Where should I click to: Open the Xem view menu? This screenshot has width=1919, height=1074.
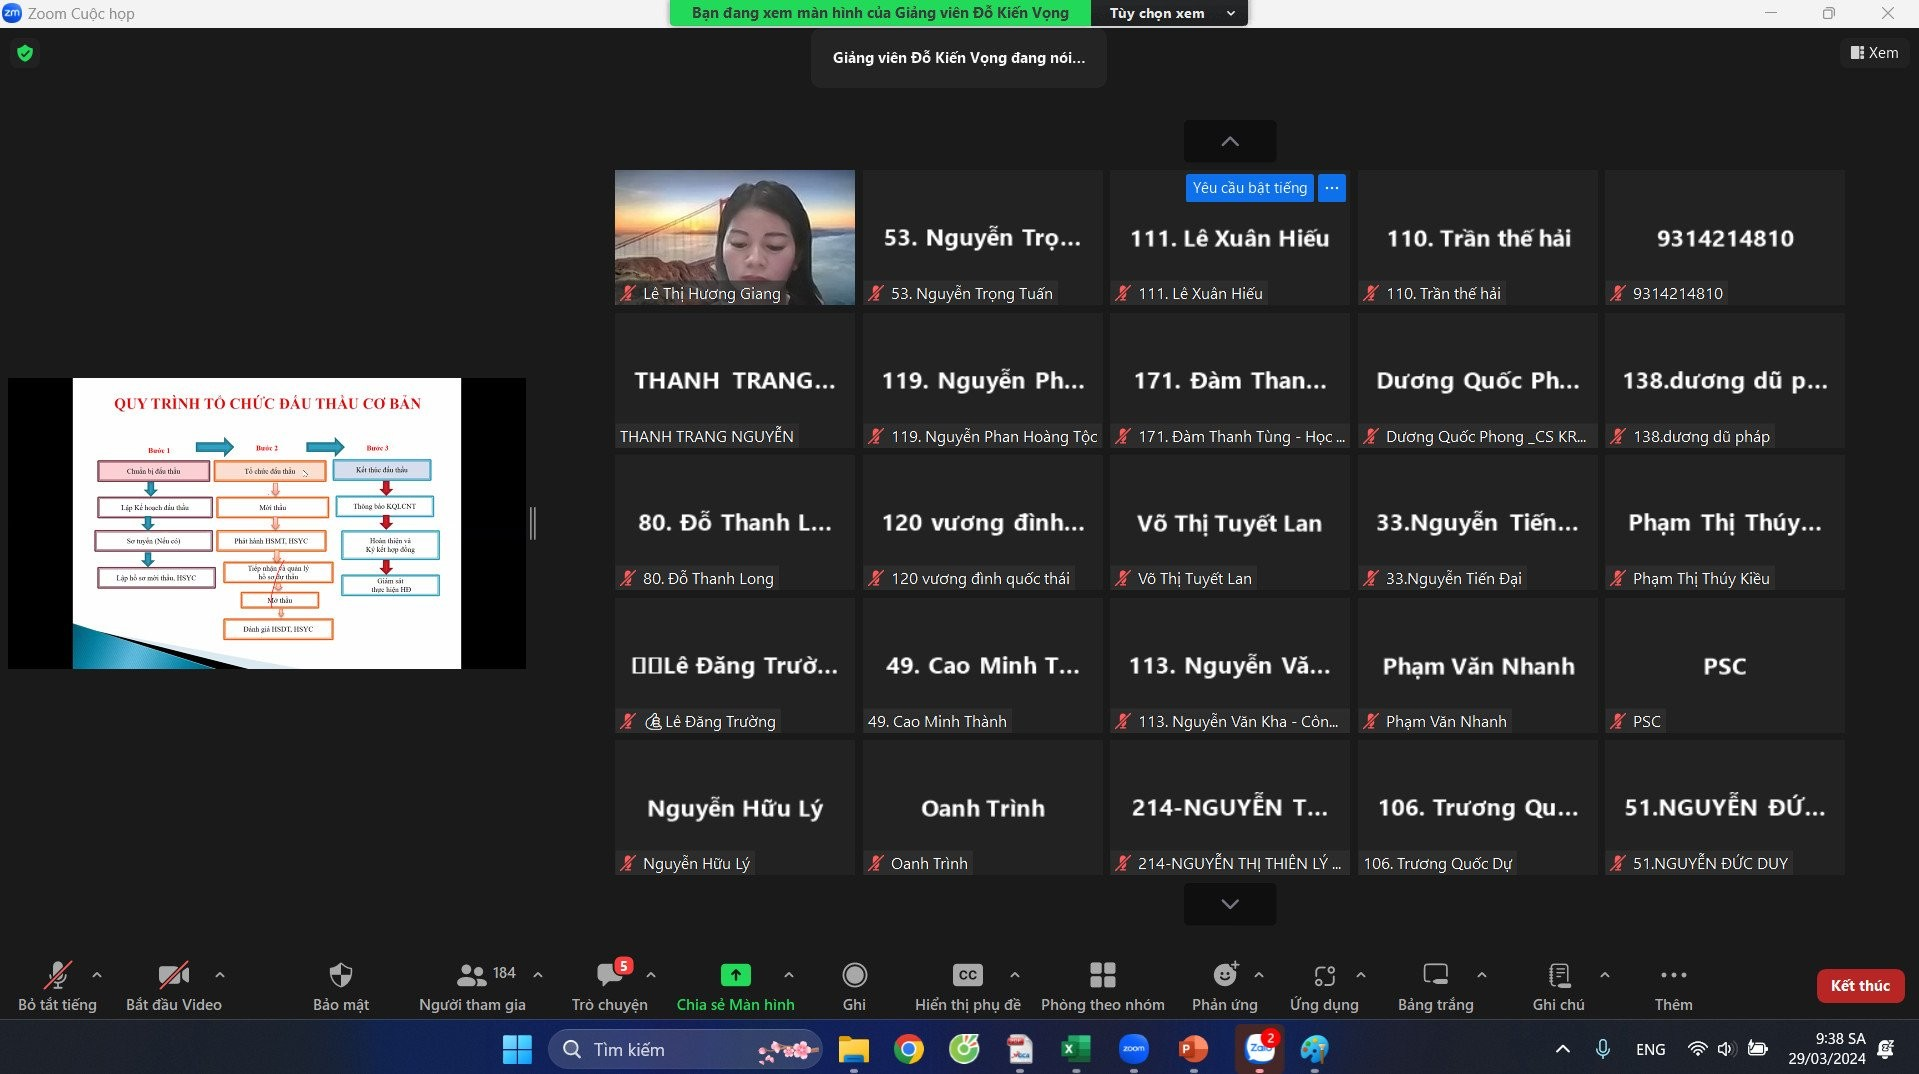[1874, 53]
